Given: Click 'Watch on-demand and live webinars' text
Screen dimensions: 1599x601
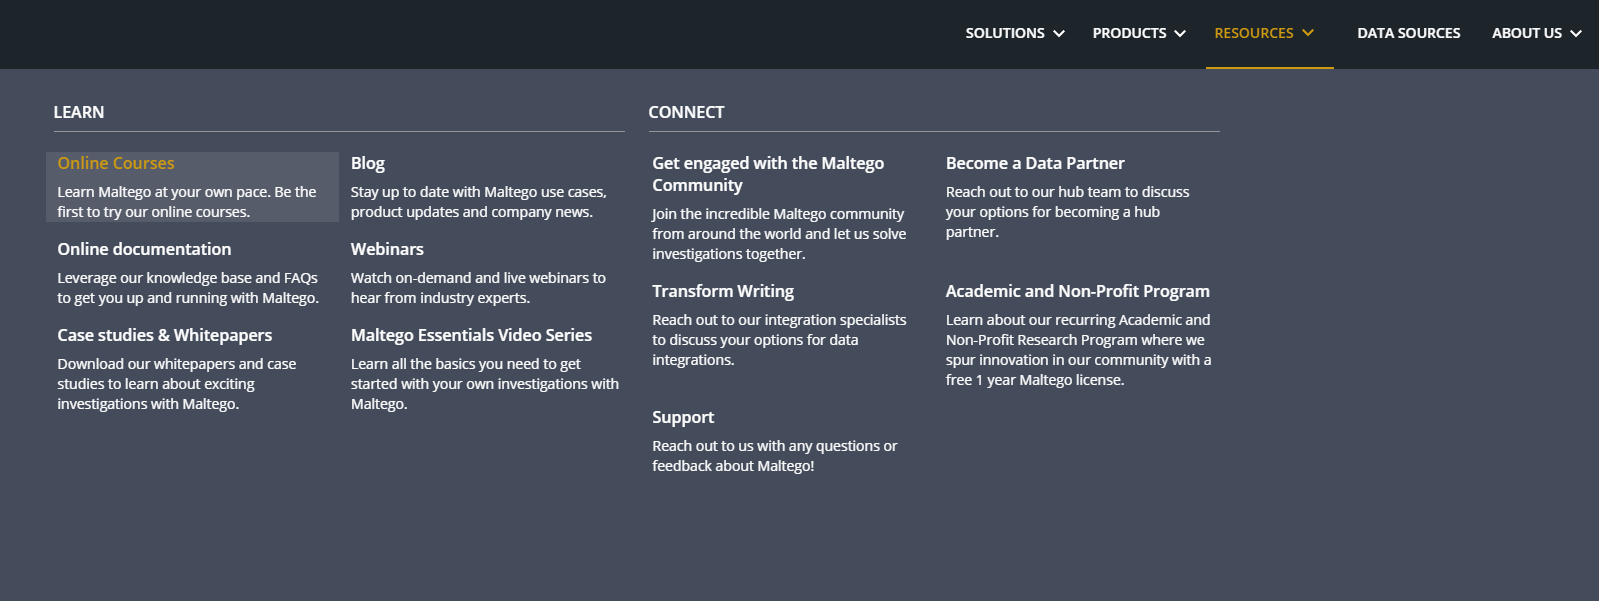Looking at the screenshot, I should click(478, 288).
